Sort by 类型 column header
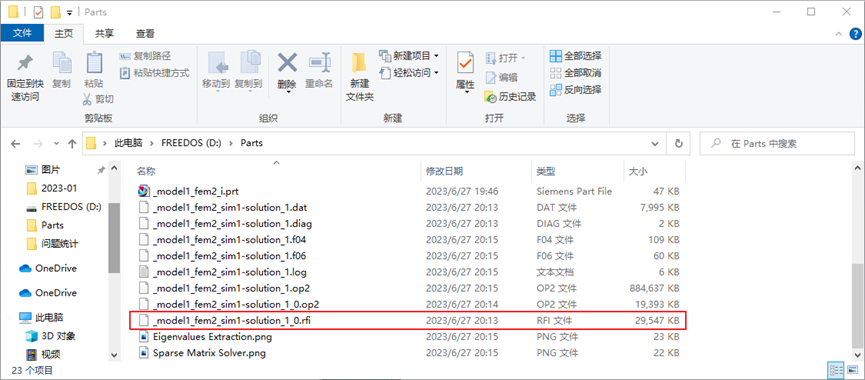 pos(546,172)
